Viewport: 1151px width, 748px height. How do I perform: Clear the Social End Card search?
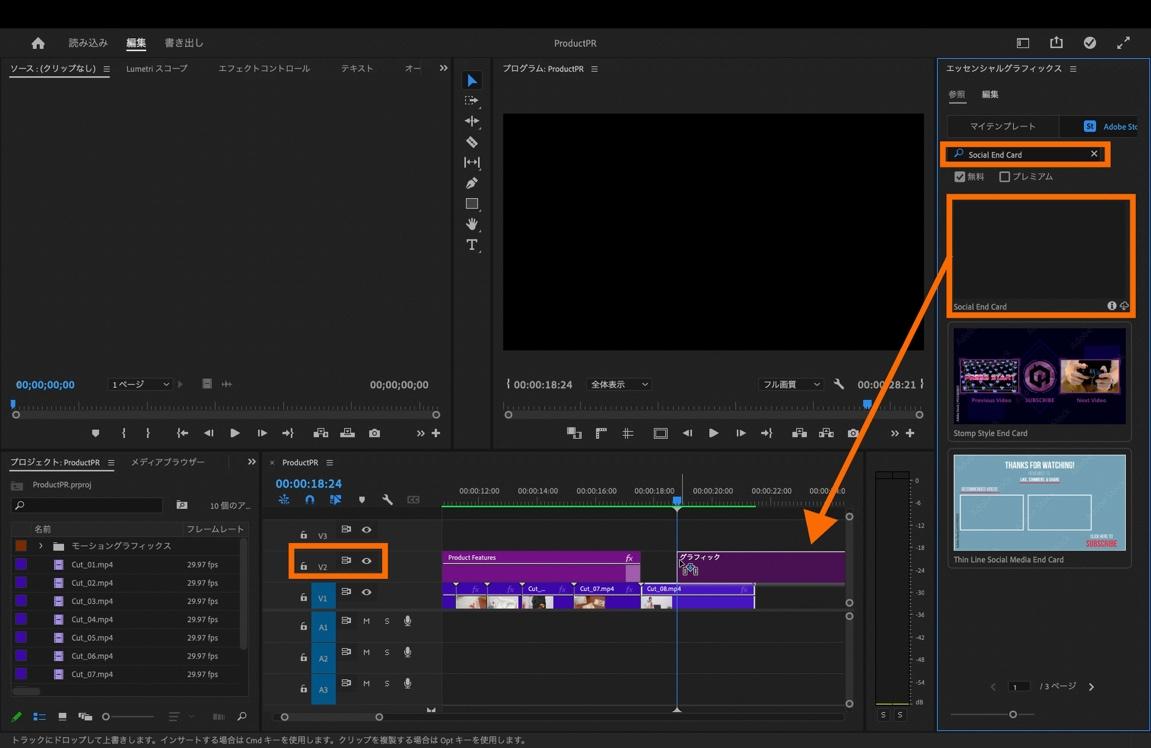coord(1094,153)
